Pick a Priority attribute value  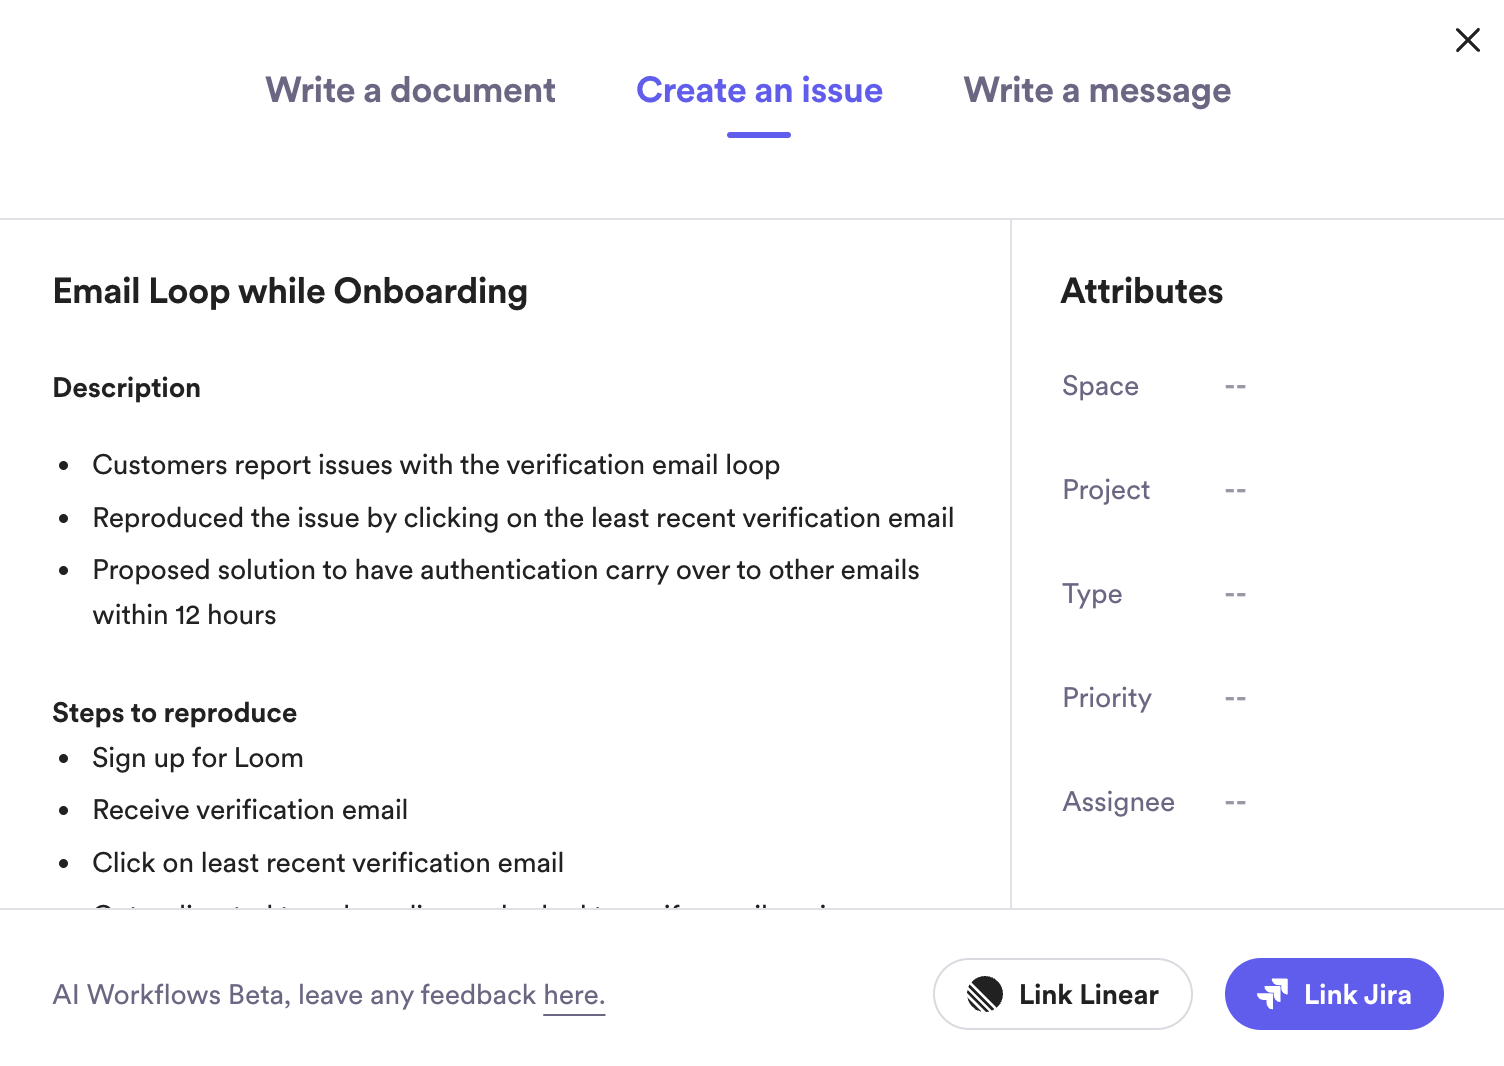pos(1235,698)
